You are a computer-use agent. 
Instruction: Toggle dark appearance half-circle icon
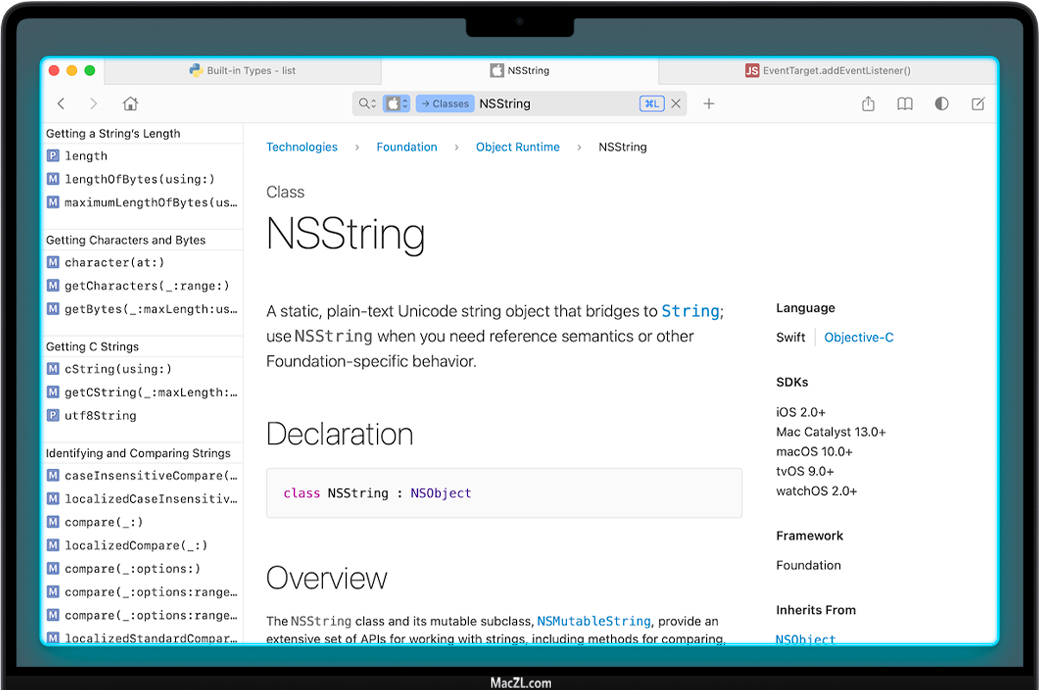coord(941,104)
